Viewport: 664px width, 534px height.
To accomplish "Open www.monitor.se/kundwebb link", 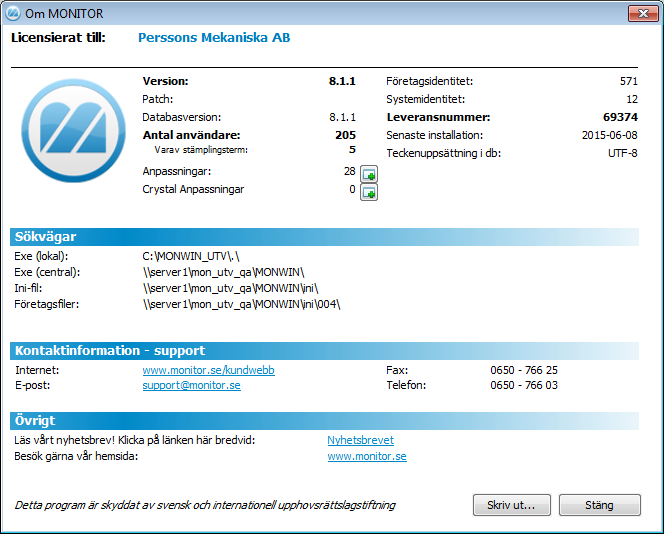I will [208, 370].
